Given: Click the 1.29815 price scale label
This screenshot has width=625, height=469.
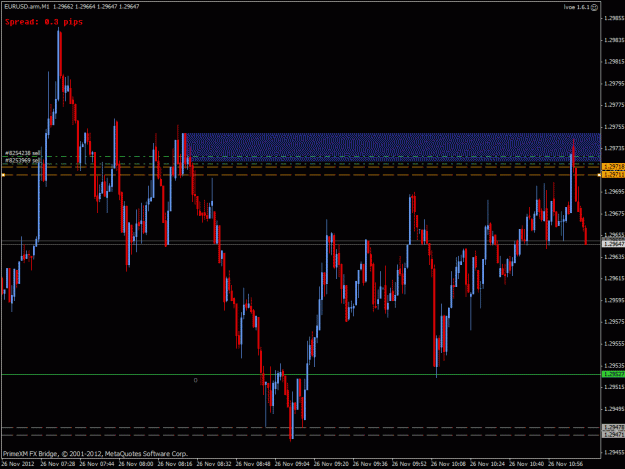Looking at the screenshot, I should [x=614, y=62].
